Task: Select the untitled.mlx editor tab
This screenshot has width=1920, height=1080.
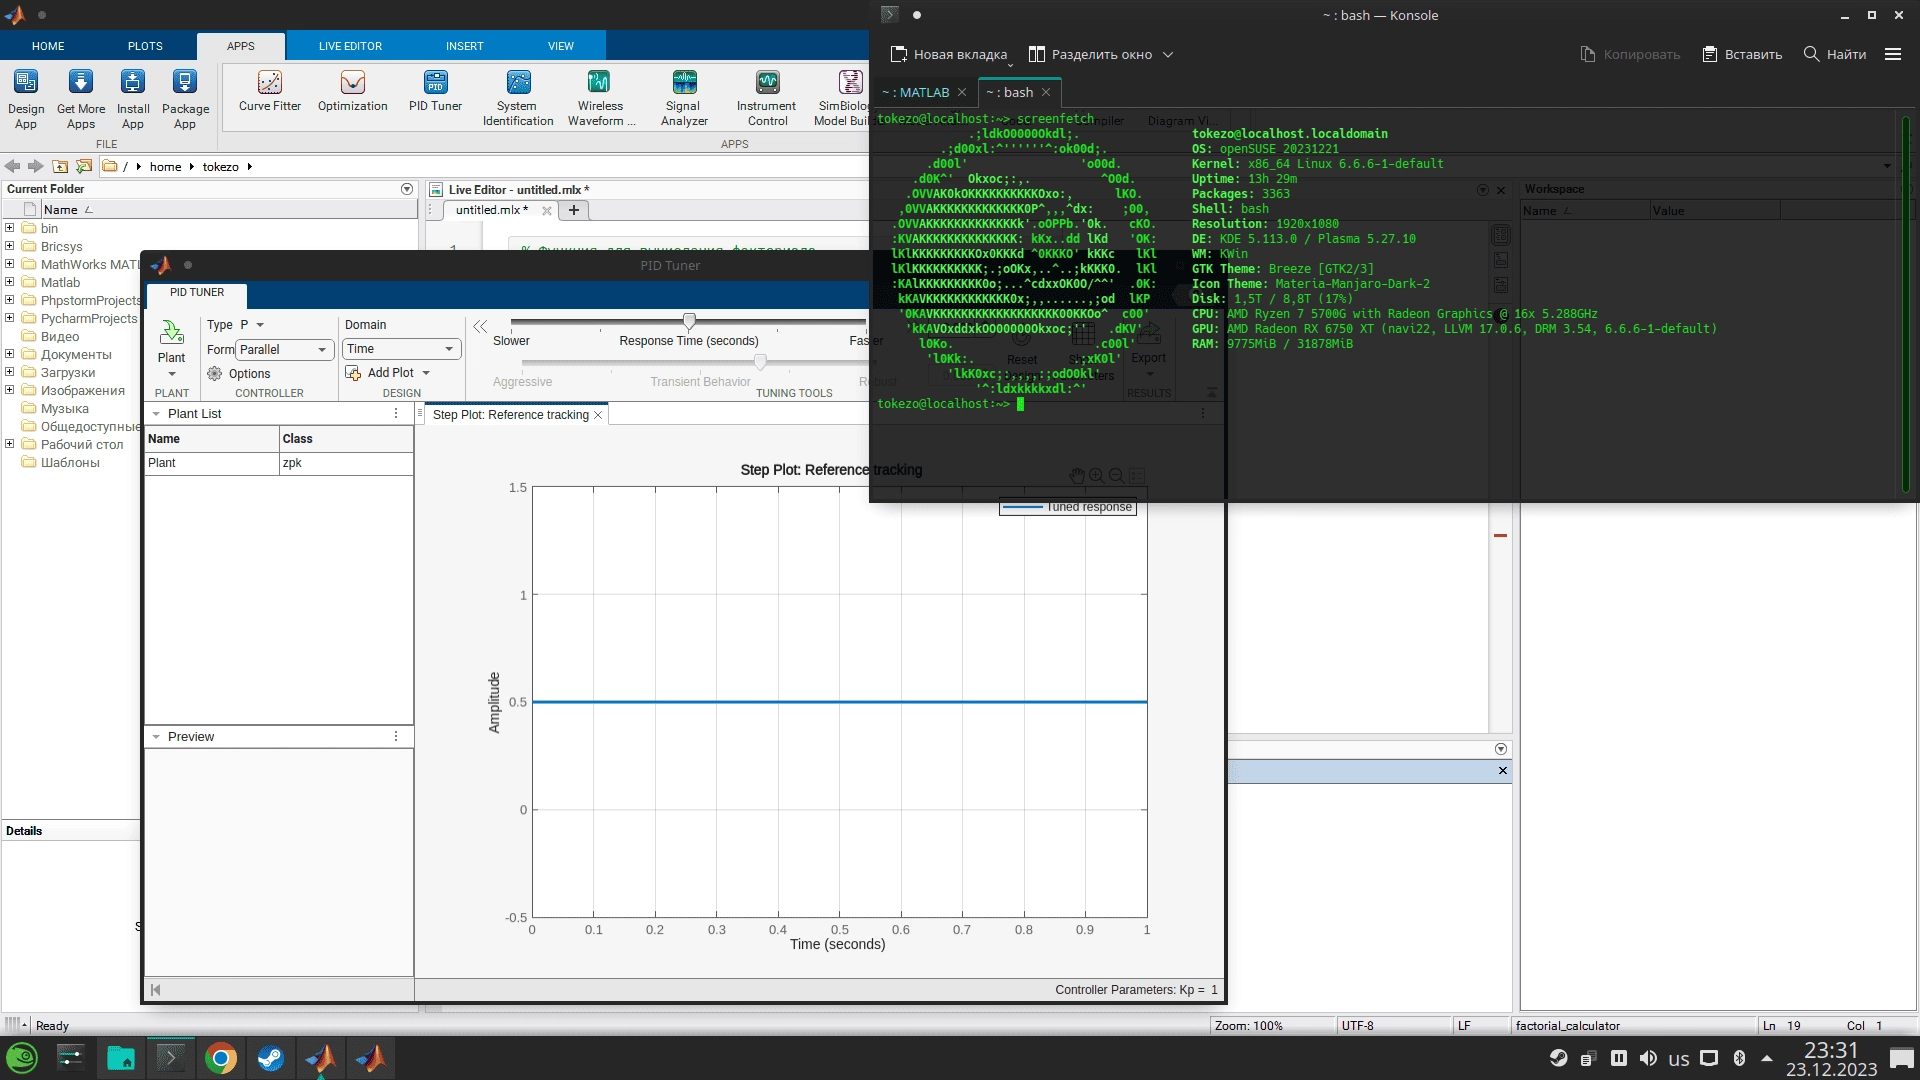Action: coord(491,210)
